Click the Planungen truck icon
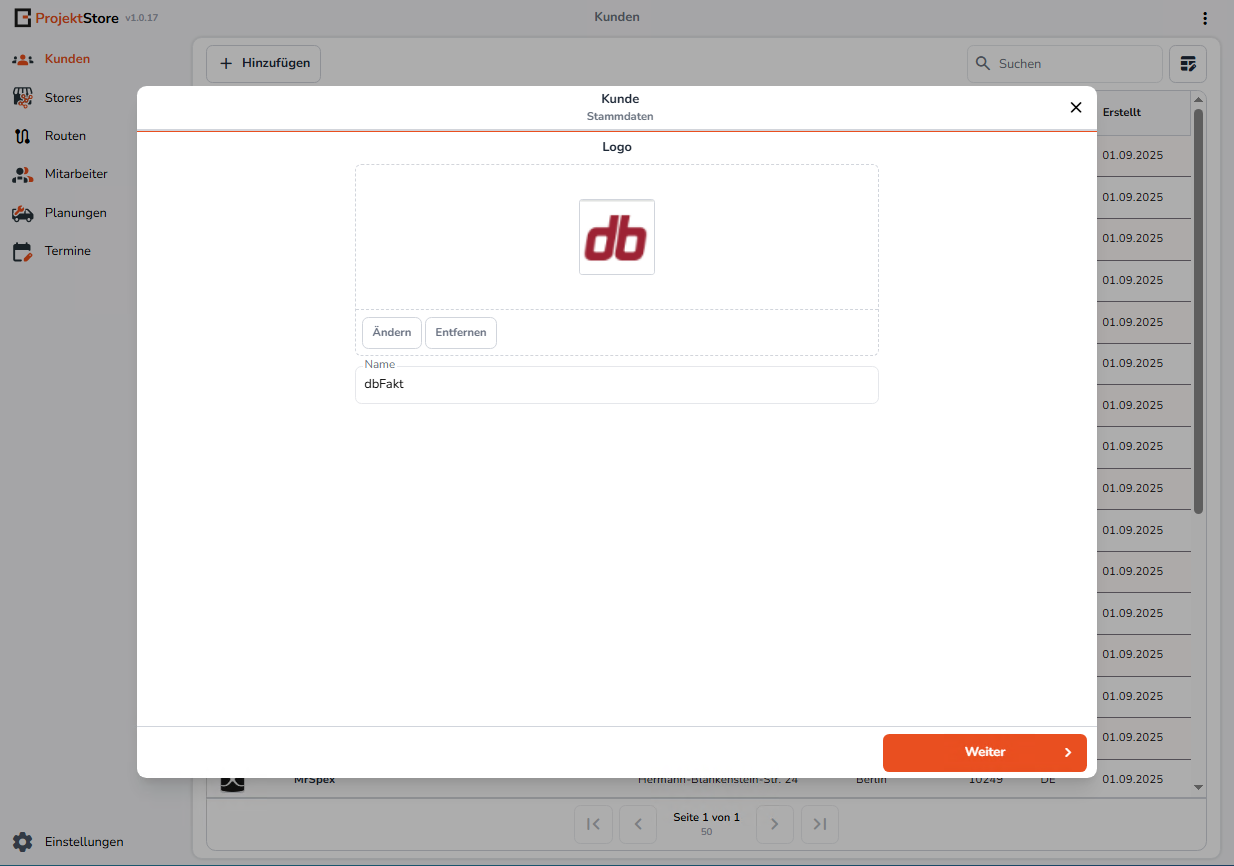This screenshot has height=866, width=1234. pyautogui.click(x=22, y=213)
